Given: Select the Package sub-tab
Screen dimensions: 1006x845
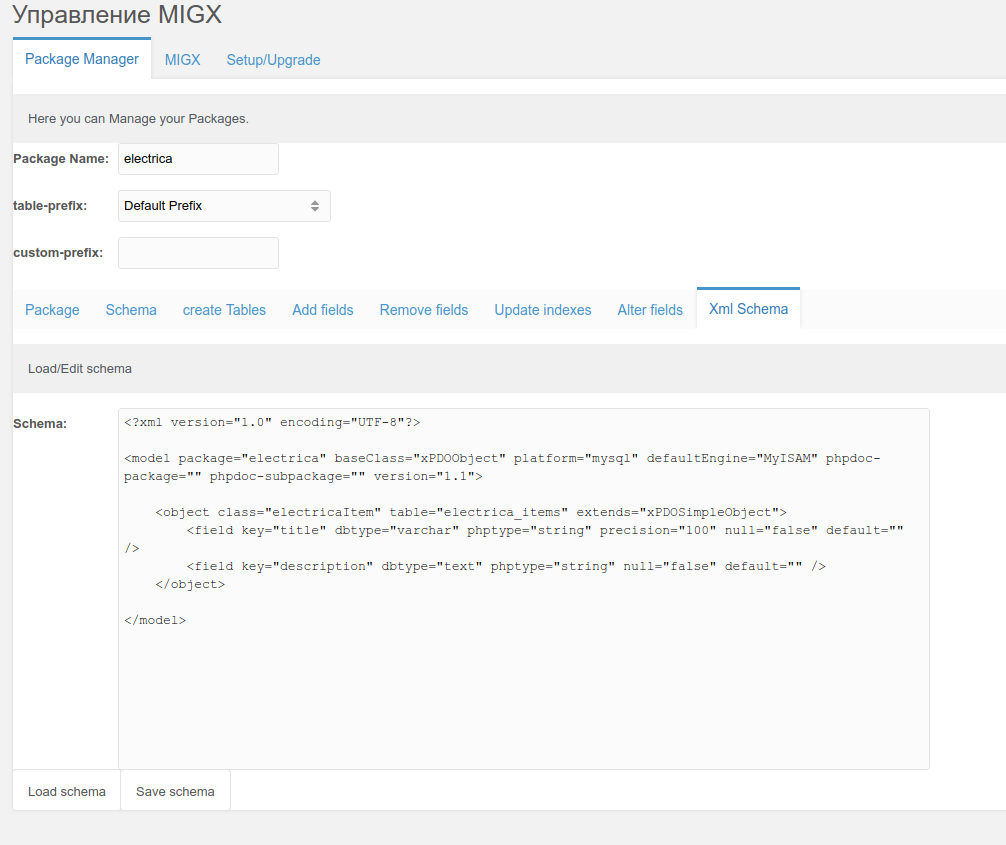Looking at the screenshot, I should [52, 310].
